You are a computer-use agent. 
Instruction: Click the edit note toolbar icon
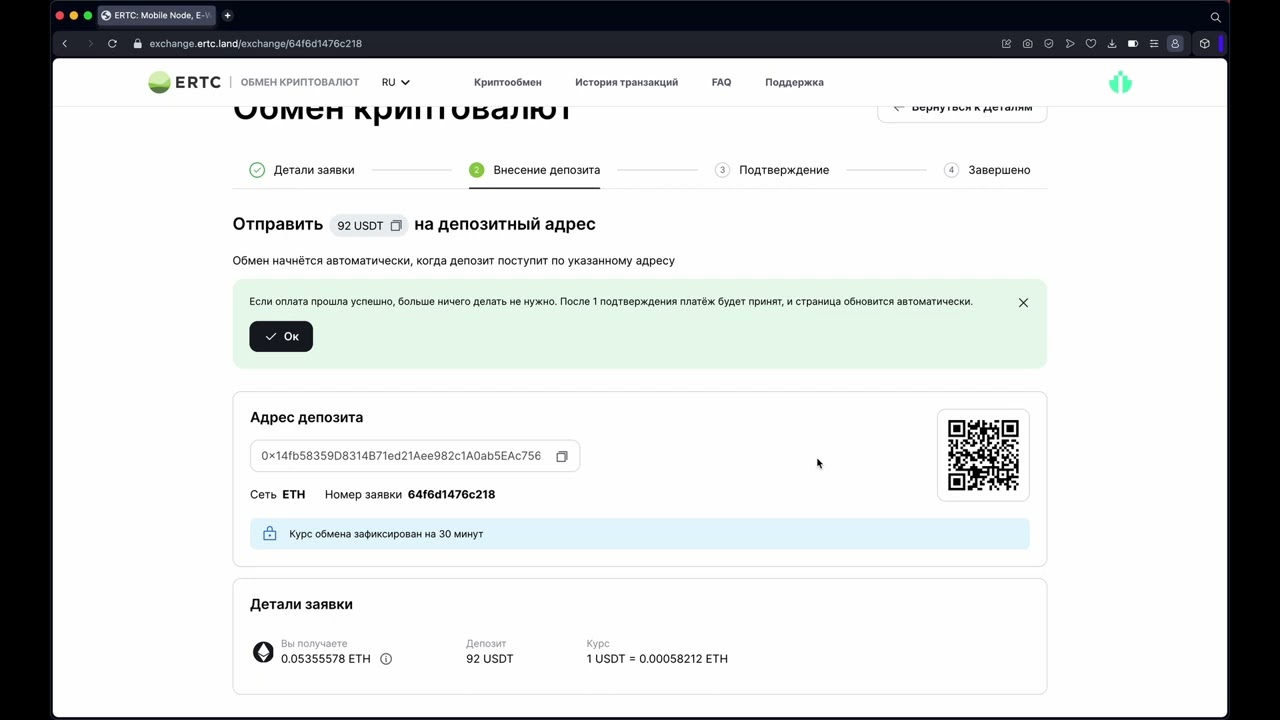(x=1006, y=44)
